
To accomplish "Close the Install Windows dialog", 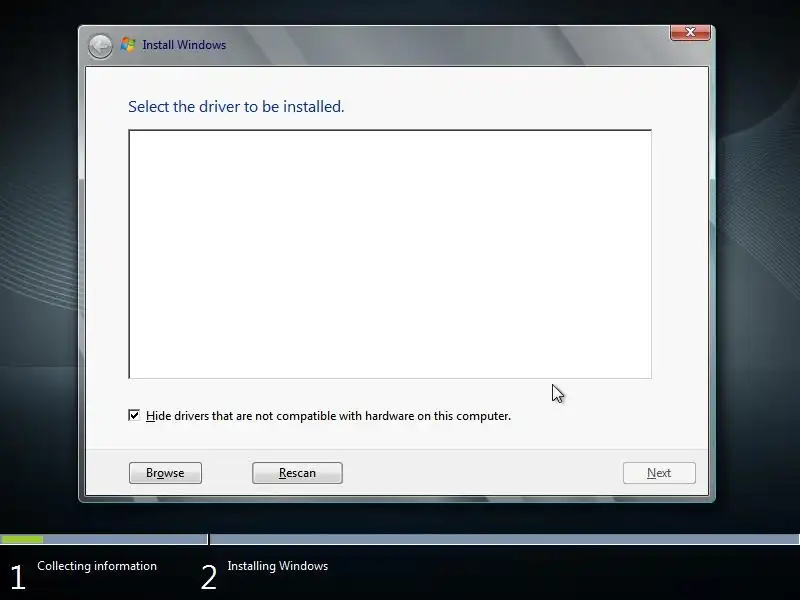I will click(x=690, y=32).
